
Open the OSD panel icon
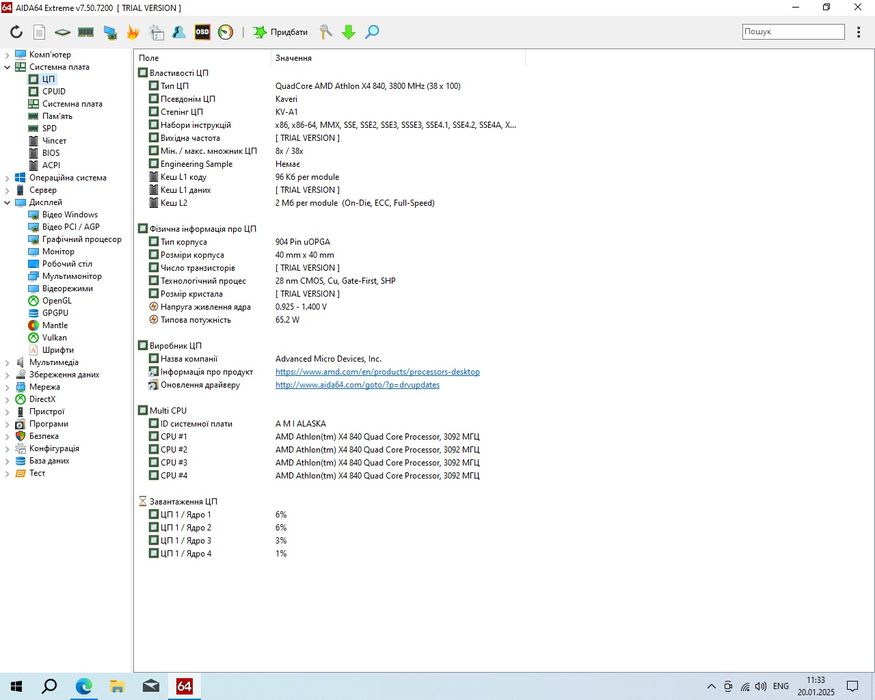pyautogui.click(x=202, y=32)
